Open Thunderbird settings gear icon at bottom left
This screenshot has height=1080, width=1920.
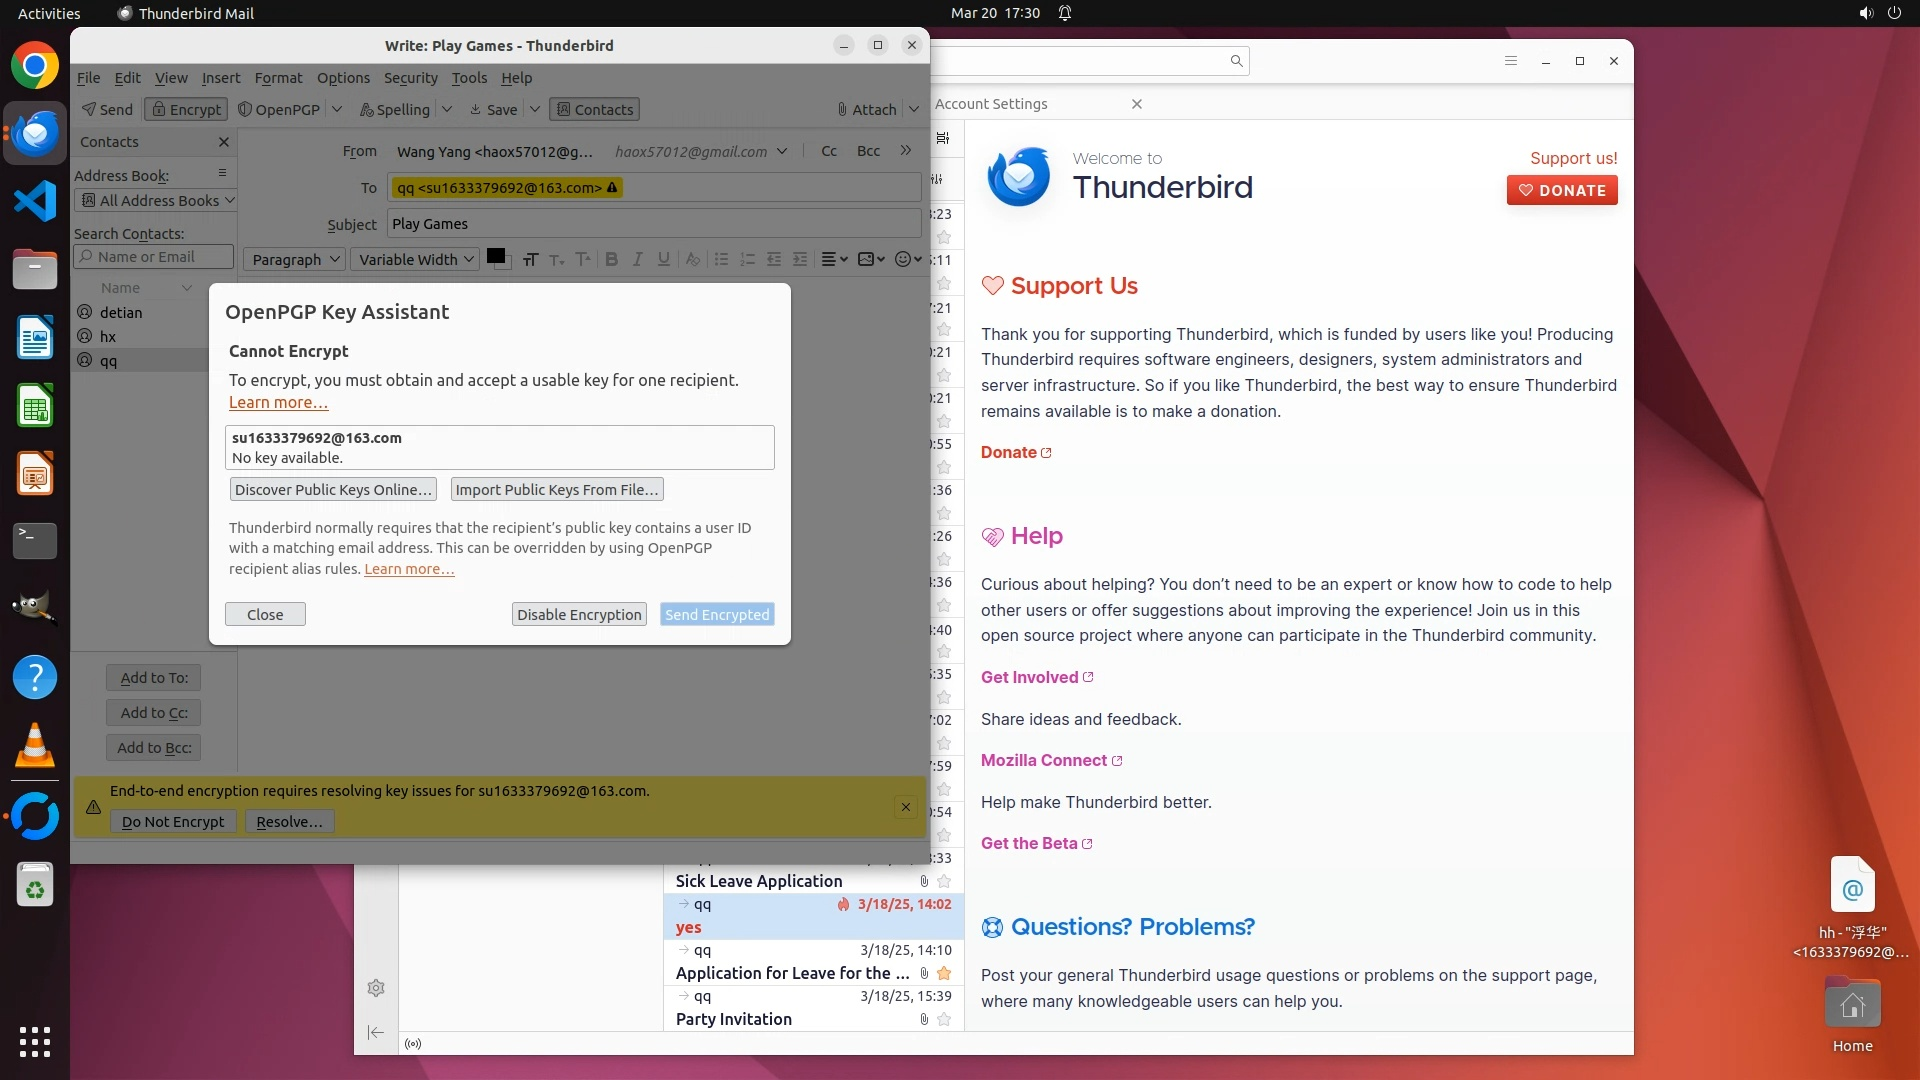(376, 988)
